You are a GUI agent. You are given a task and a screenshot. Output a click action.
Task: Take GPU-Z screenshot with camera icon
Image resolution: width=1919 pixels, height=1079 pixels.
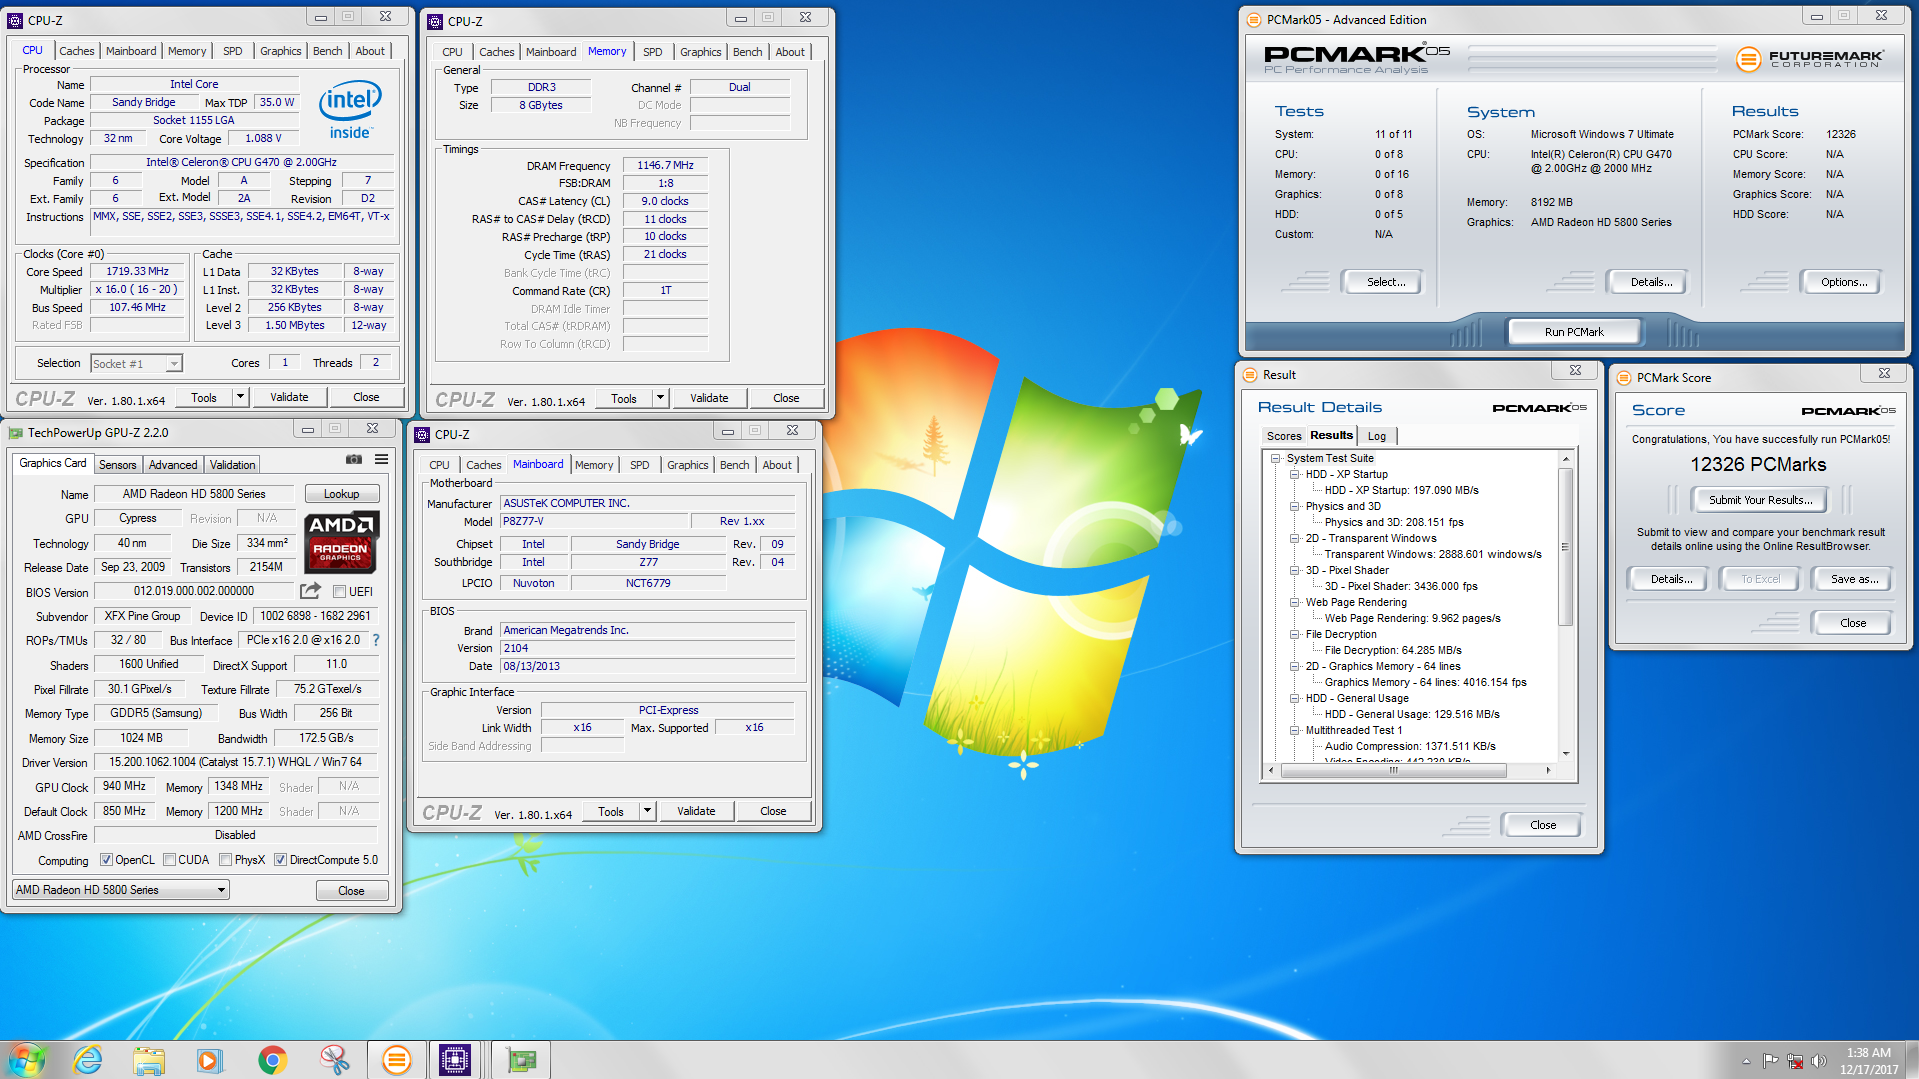354,459
